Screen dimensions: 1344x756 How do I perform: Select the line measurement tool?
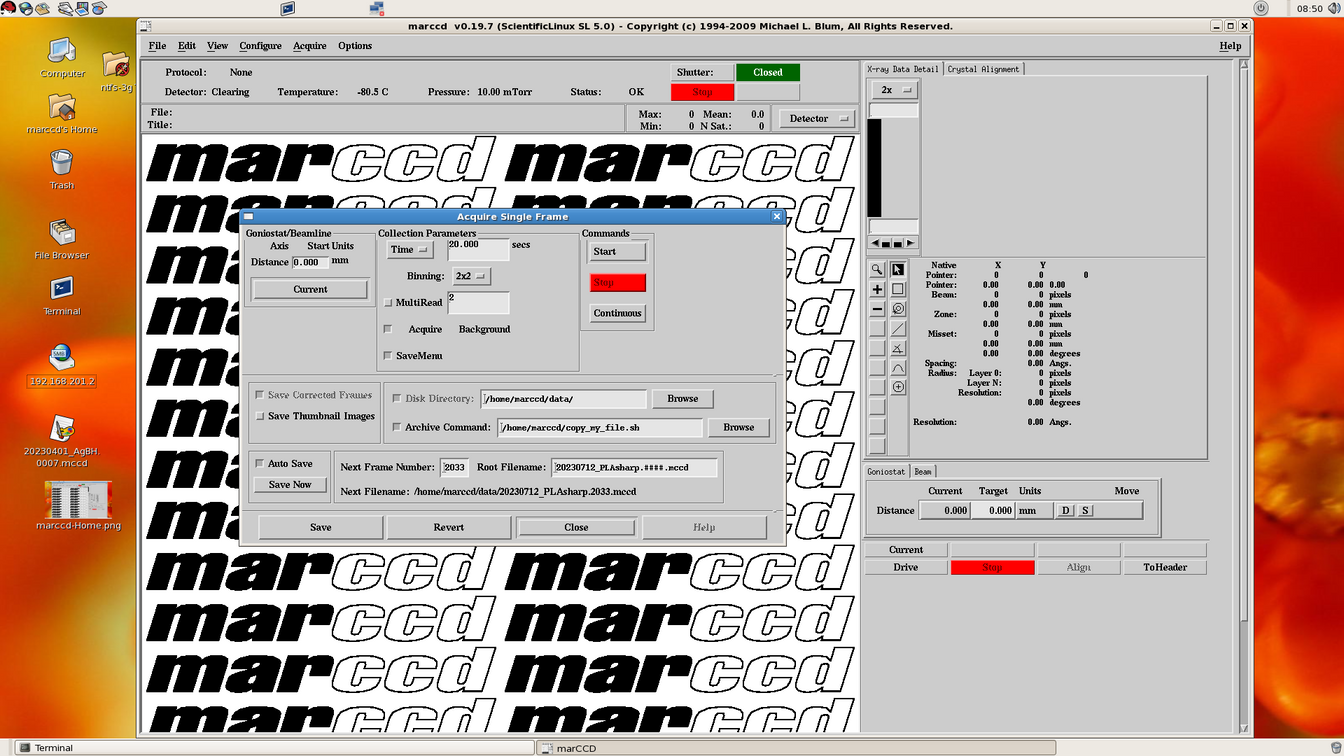point(898,328)
